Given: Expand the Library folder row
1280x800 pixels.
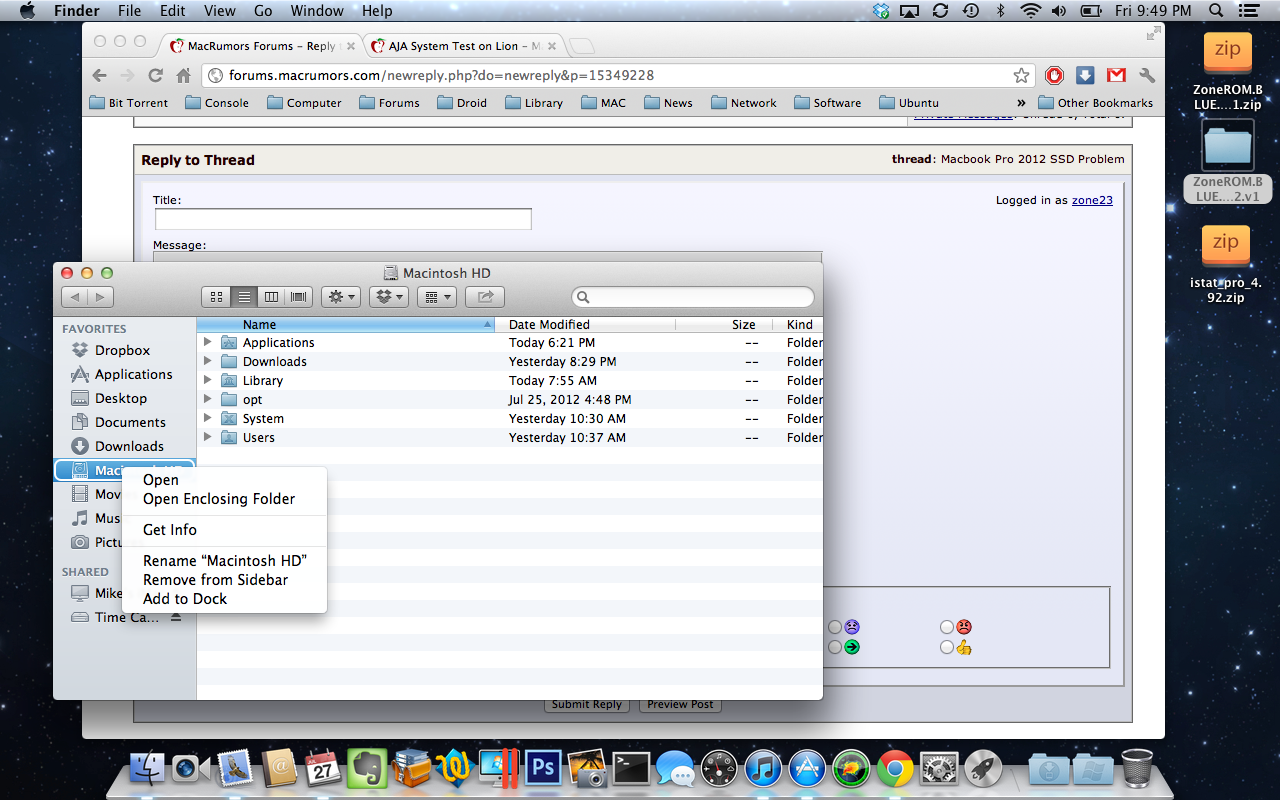Looking at the screenshot, I should point(208,380).
